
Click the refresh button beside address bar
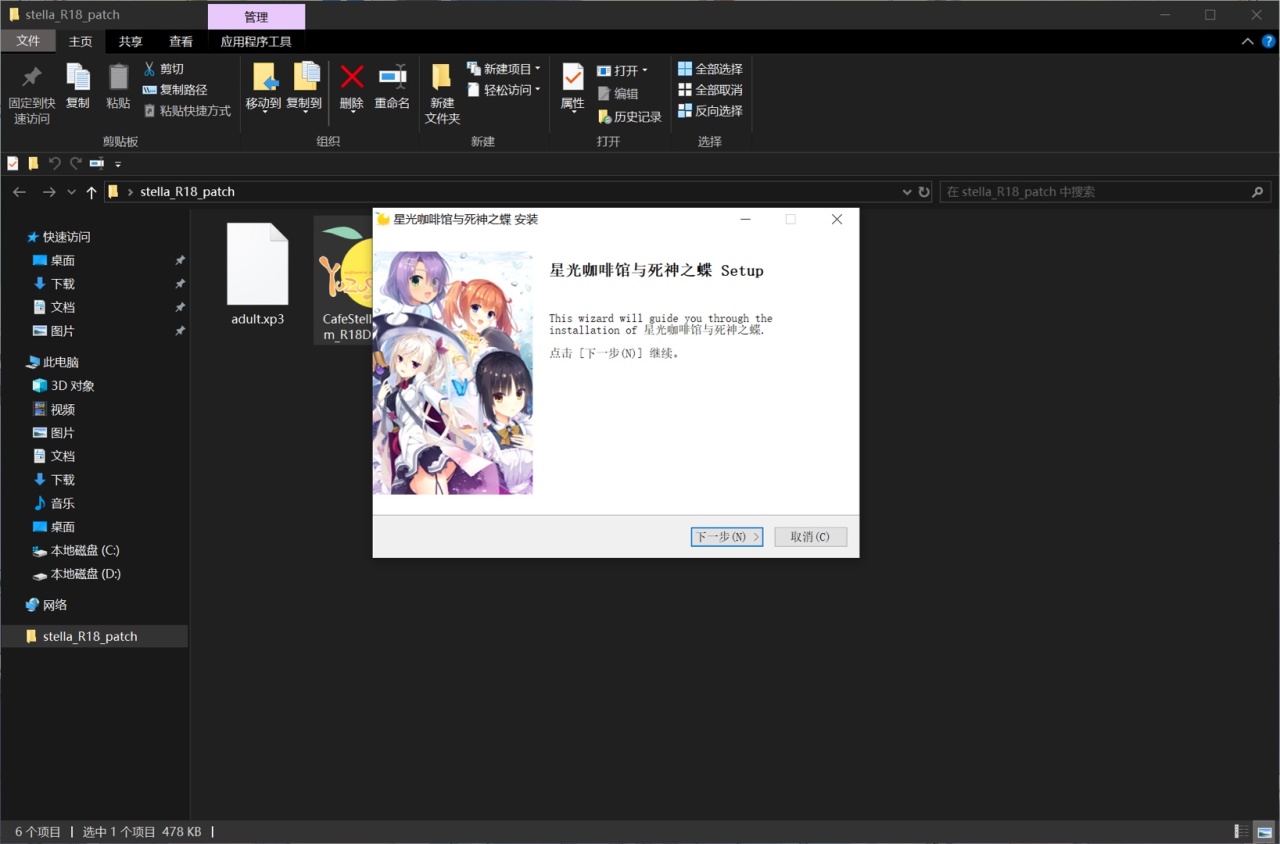[924, 191]
